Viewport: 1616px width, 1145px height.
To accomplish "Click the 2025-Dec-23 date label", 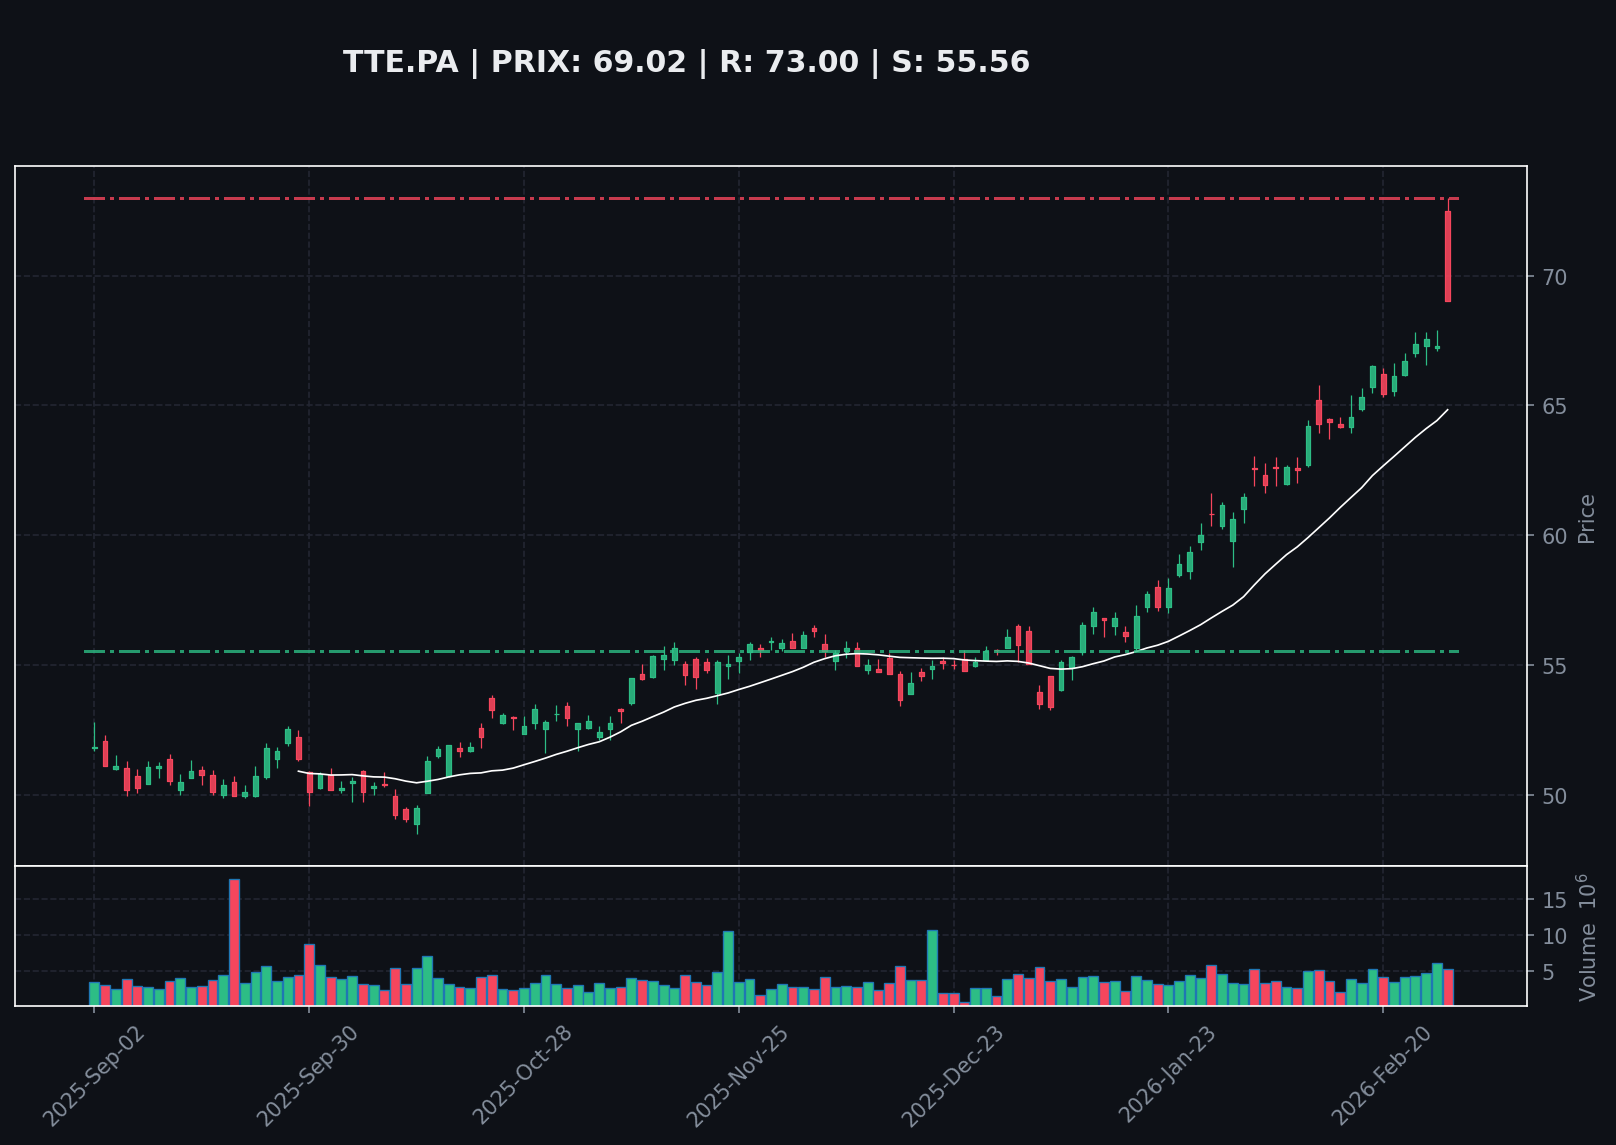I will [x=952, y=1076].
